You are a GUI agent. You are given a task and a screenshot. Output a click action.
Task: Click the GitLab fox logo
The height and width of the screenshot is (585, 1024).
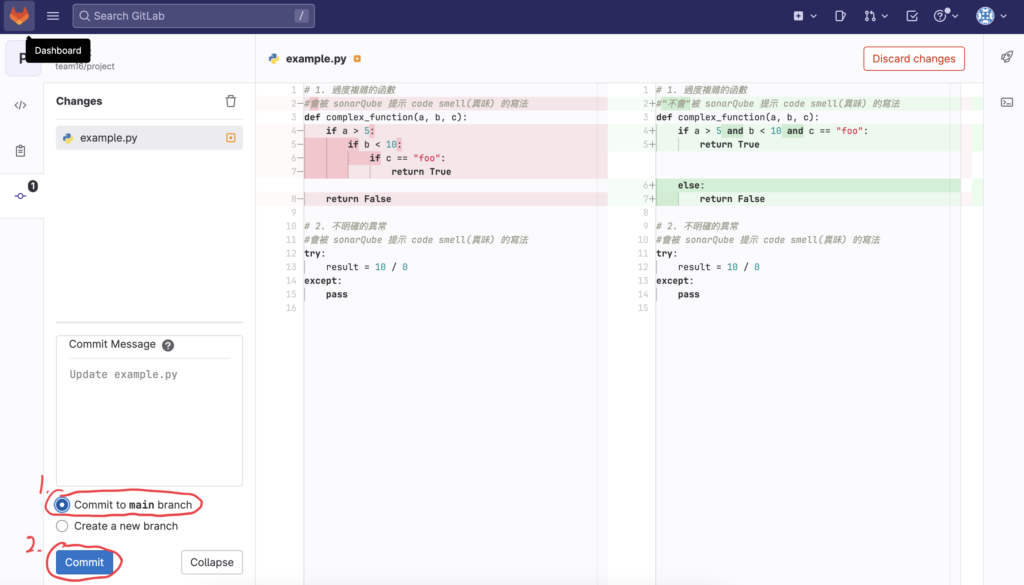(x=19, y=16)
